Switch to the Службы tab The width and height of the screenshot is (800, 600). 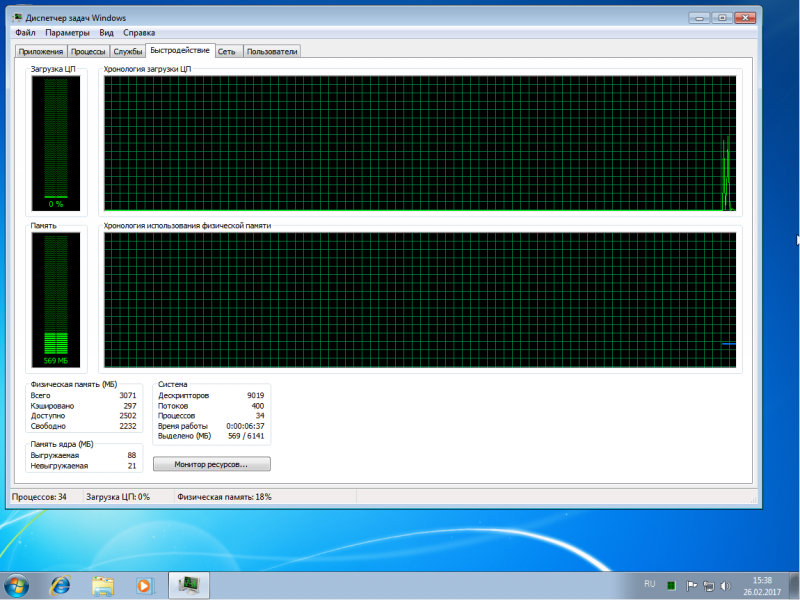pyautogui.click(x=128, y=52)
